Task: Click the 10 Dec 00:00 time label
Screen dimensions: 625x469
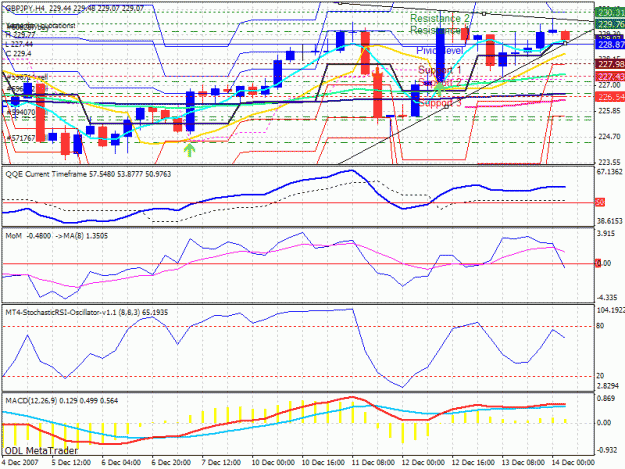Action: click(x=273, y=463)
